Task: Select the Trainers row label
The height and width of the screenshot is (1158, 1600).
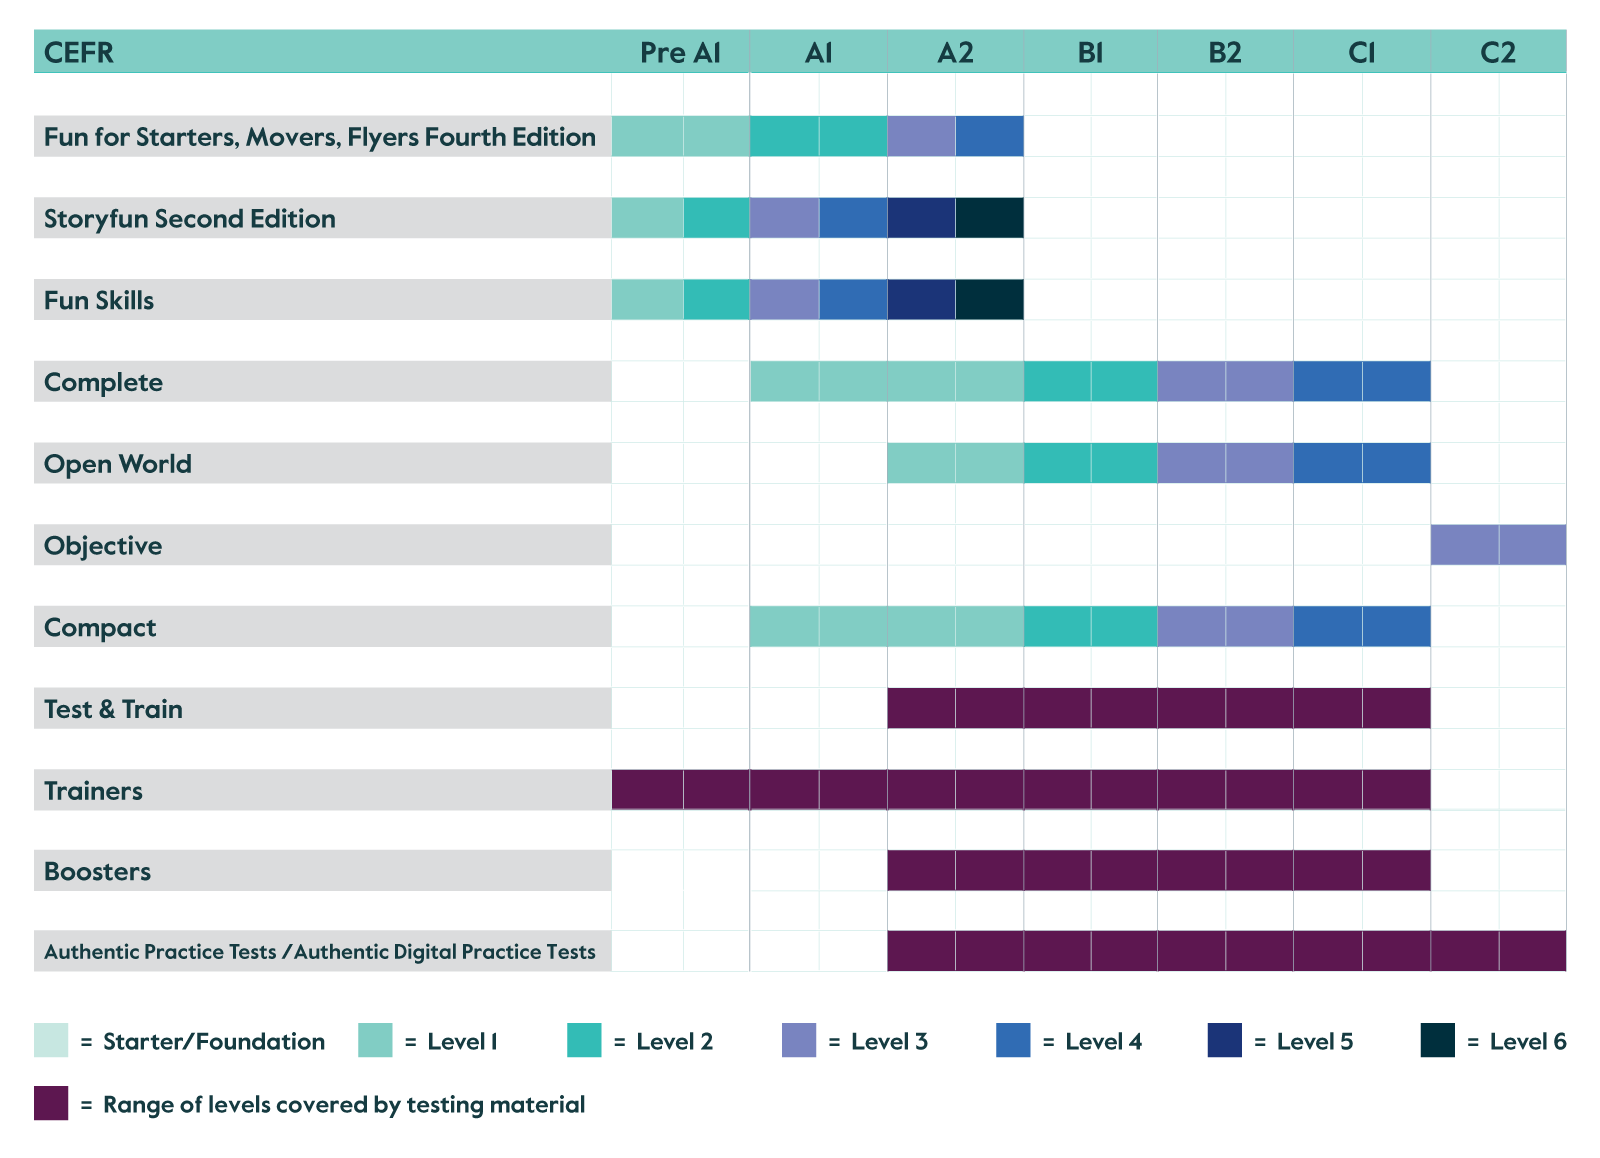Action: [93, 791]
